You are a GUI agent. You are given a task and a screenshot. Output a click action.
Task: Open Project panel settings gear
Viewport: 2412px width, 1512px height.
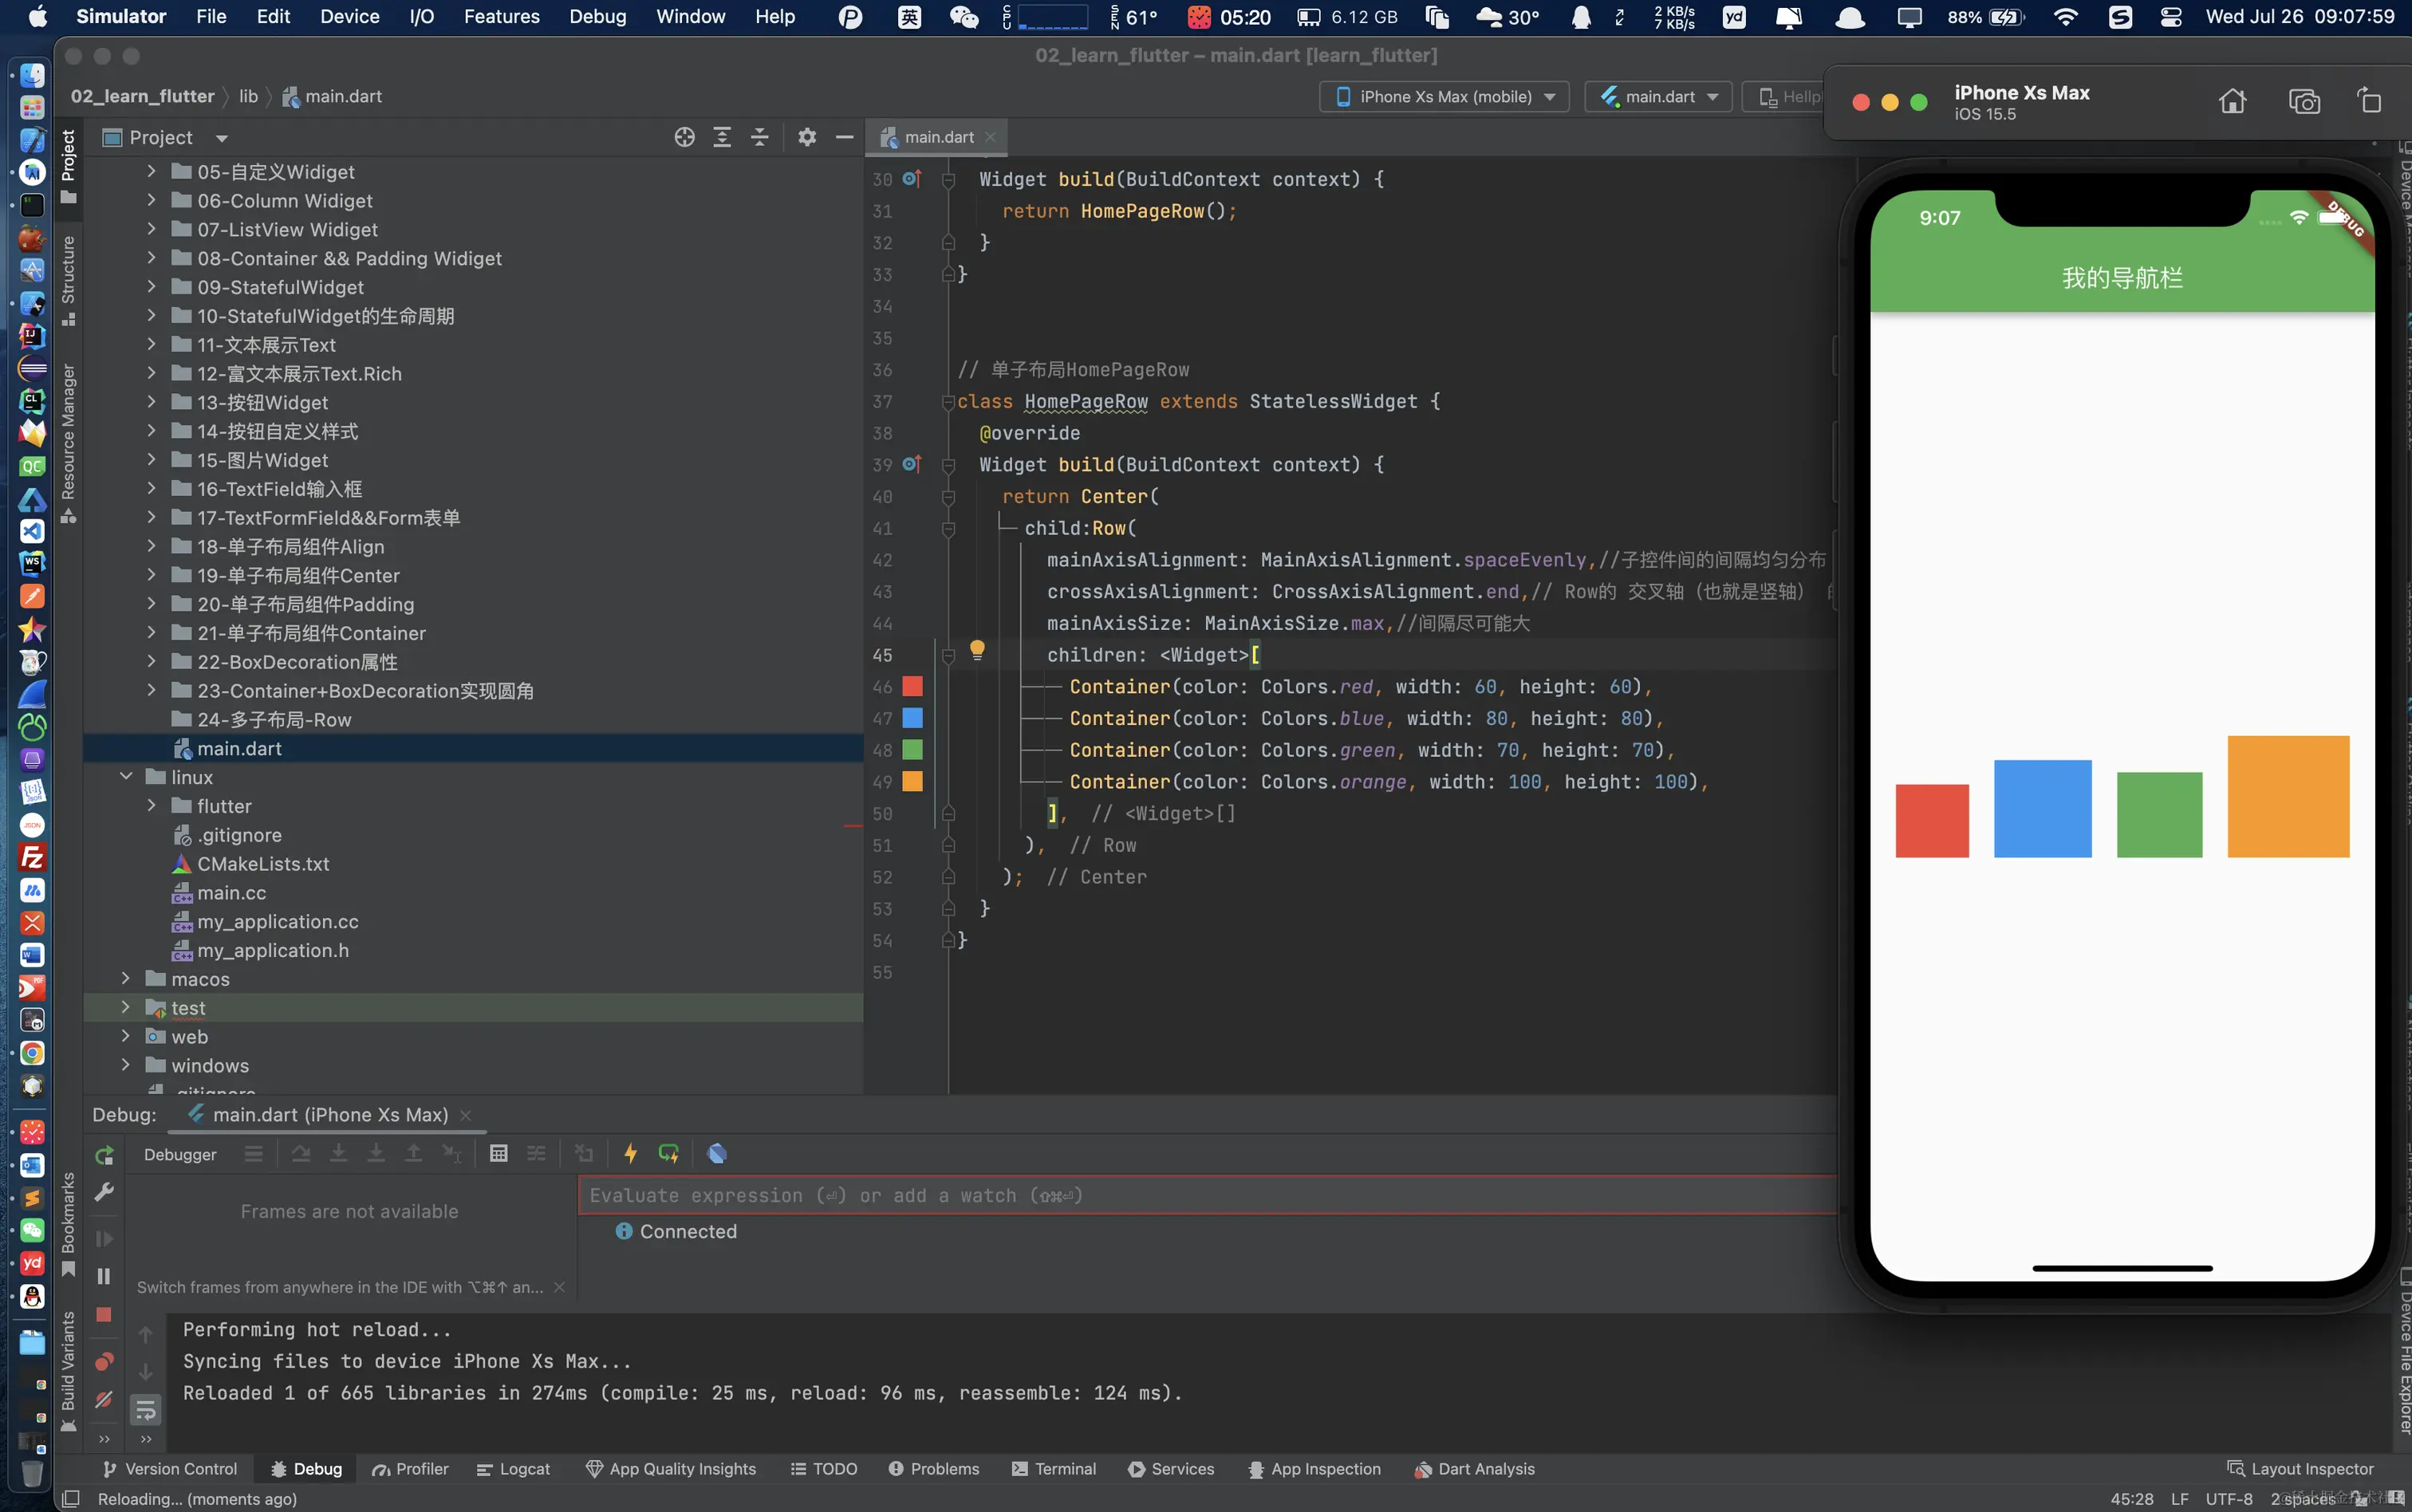(807, 137)
